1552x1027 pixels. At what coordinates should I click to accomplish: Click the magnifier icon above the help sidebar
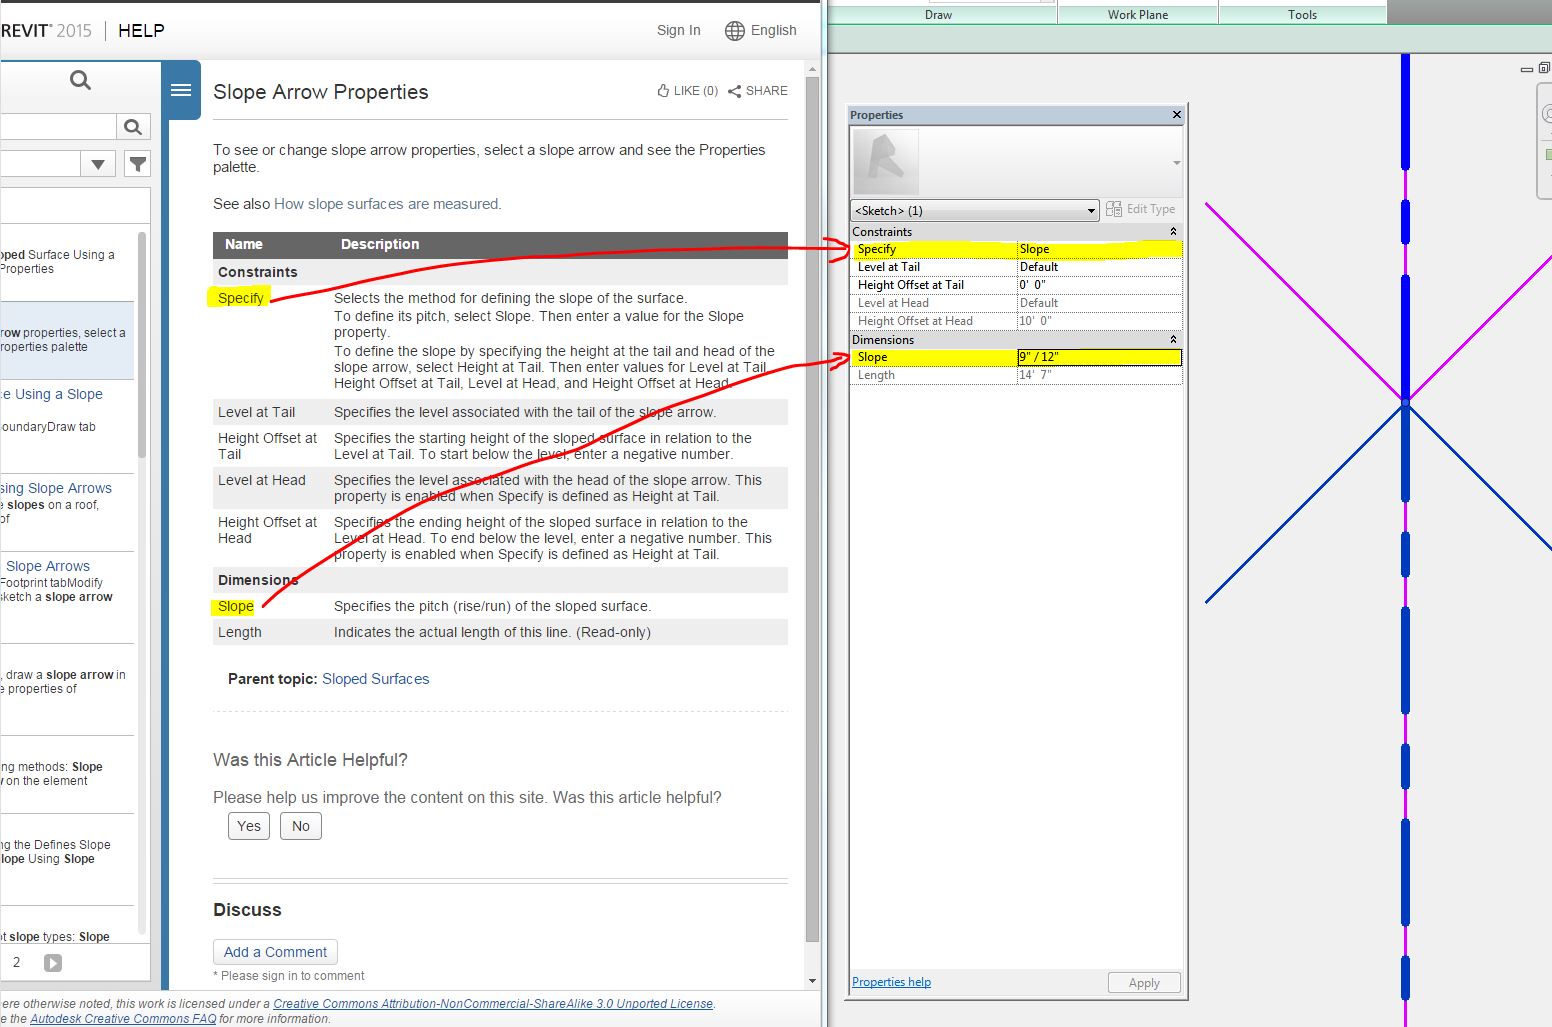click(81, 80)
